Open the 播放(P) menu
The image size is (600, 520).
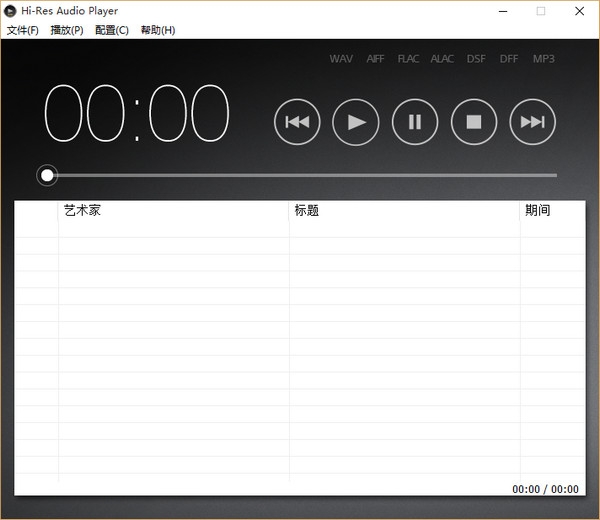pyautogui.click(x=67, y=30)
